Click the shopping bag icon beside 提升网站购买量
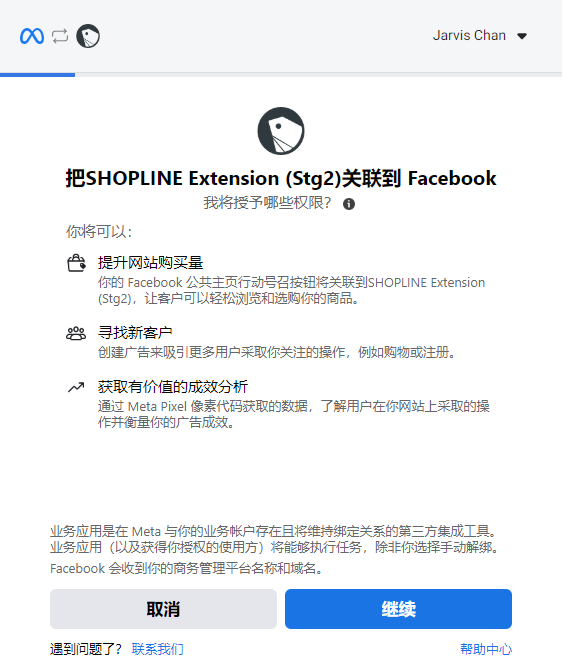 point(77,263)
